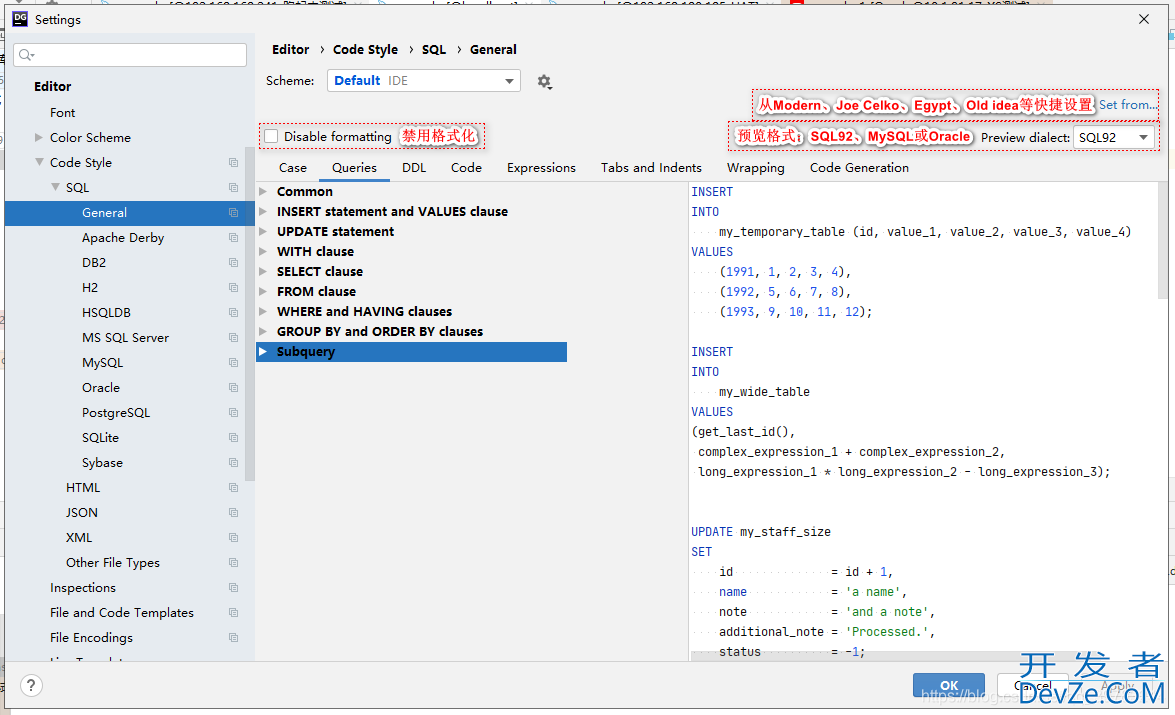Expand the FROM clause section
This screenshot has height=715, width=1175.
pos(263,292)
